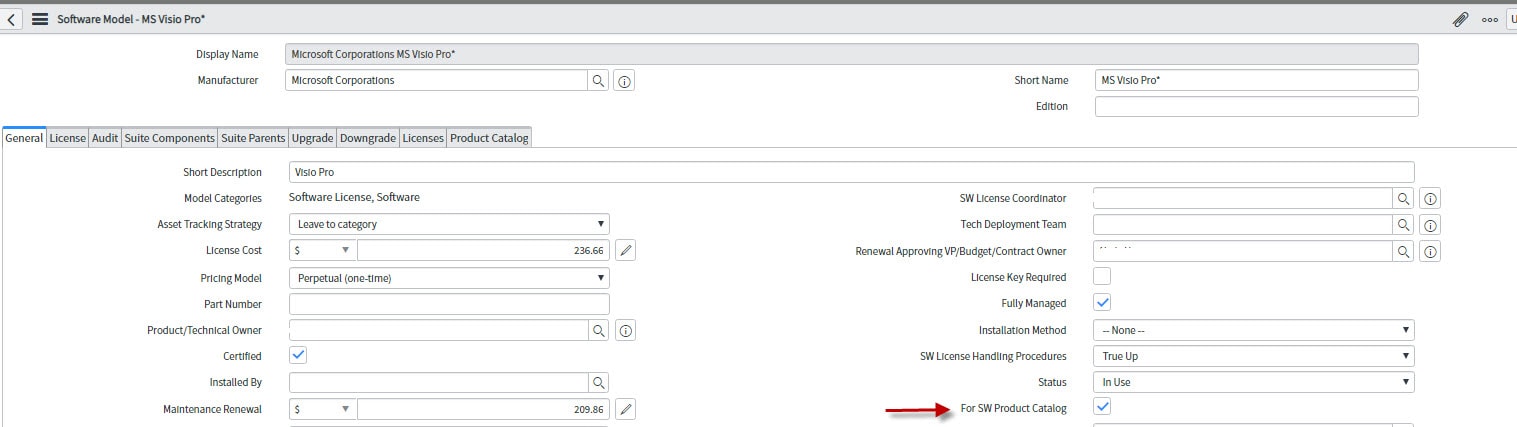The width and height of the screenshot is (1517, 427).
Task: Look up Renewal Approving VP magnifier
Action: (x=1404, y=251)
